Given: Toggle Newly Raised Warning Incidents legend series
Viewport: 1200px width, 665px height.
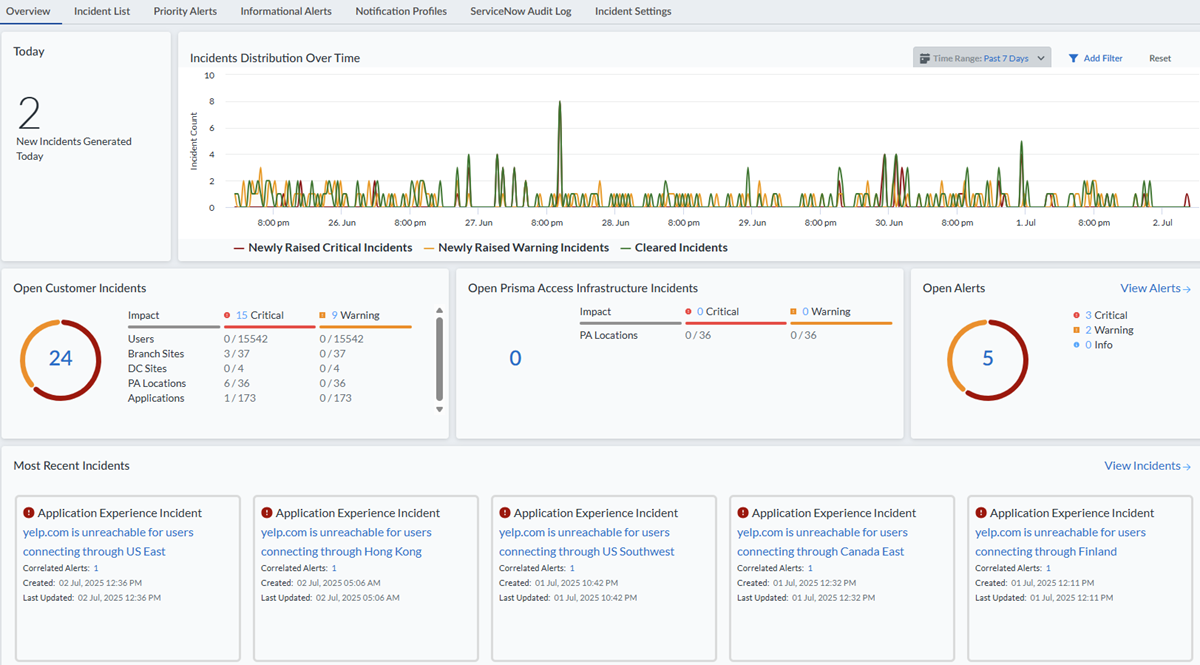Looking at the screenshot, I should click(516, 248).
